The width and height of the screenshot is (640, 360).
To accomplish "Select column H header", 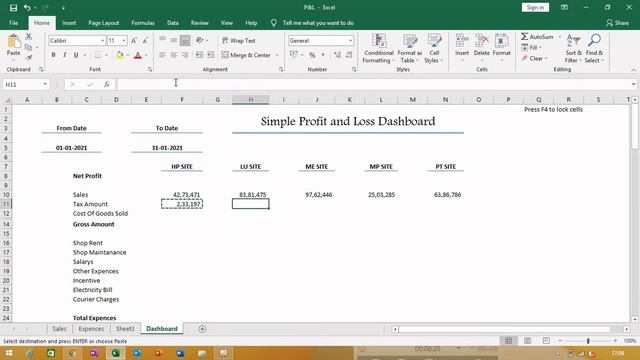I will (251, 100).
